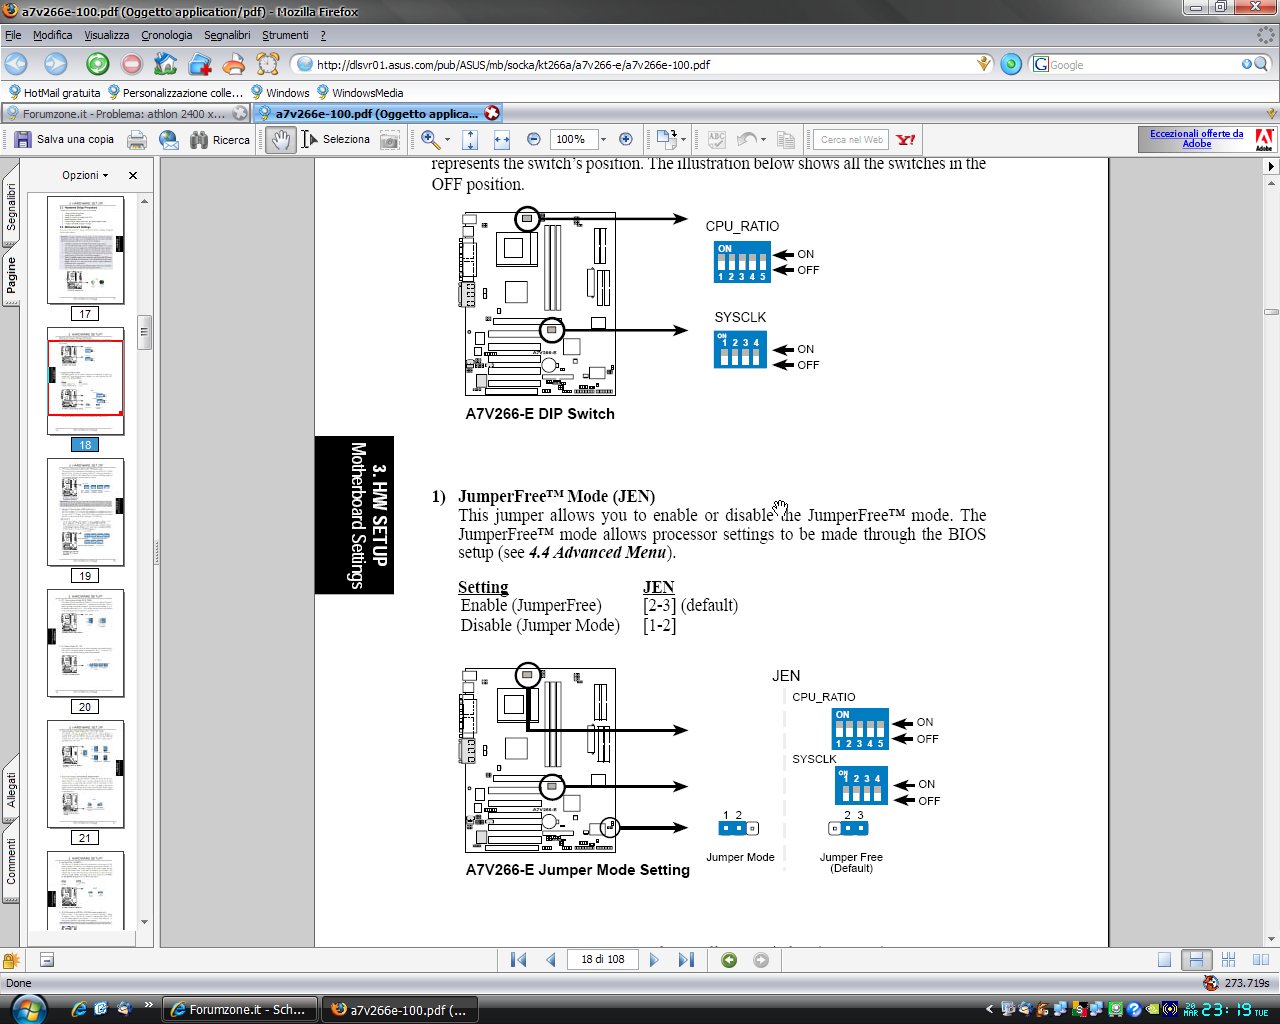Select the page 20 thumbnail
The image size is (1280, 1024).
coord(86,643)
